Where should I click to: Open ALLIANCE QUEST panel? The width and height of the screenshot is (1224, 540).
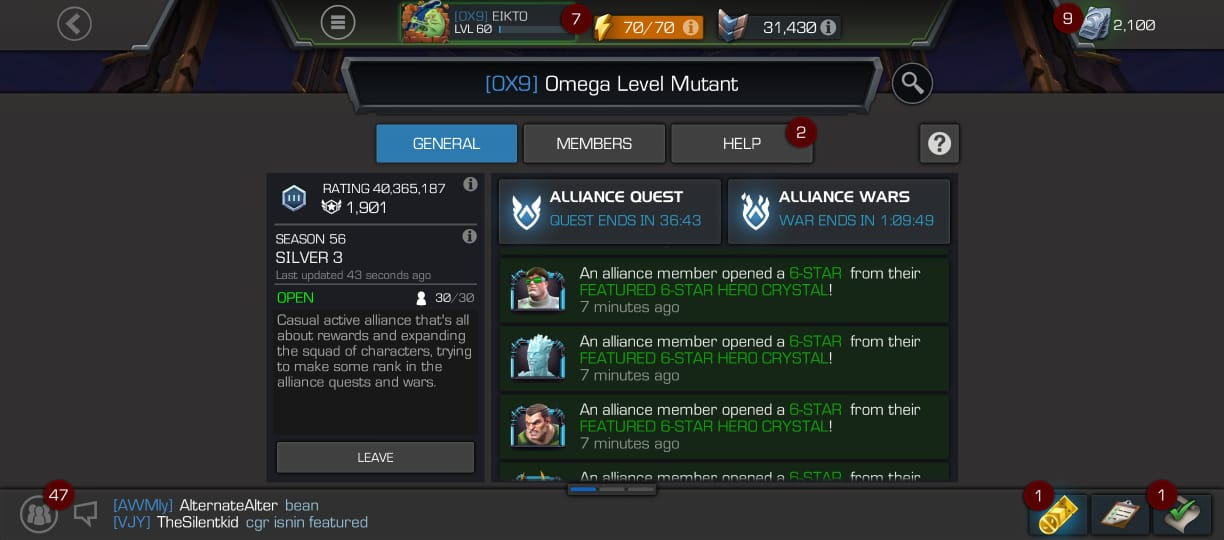(610, 211)
